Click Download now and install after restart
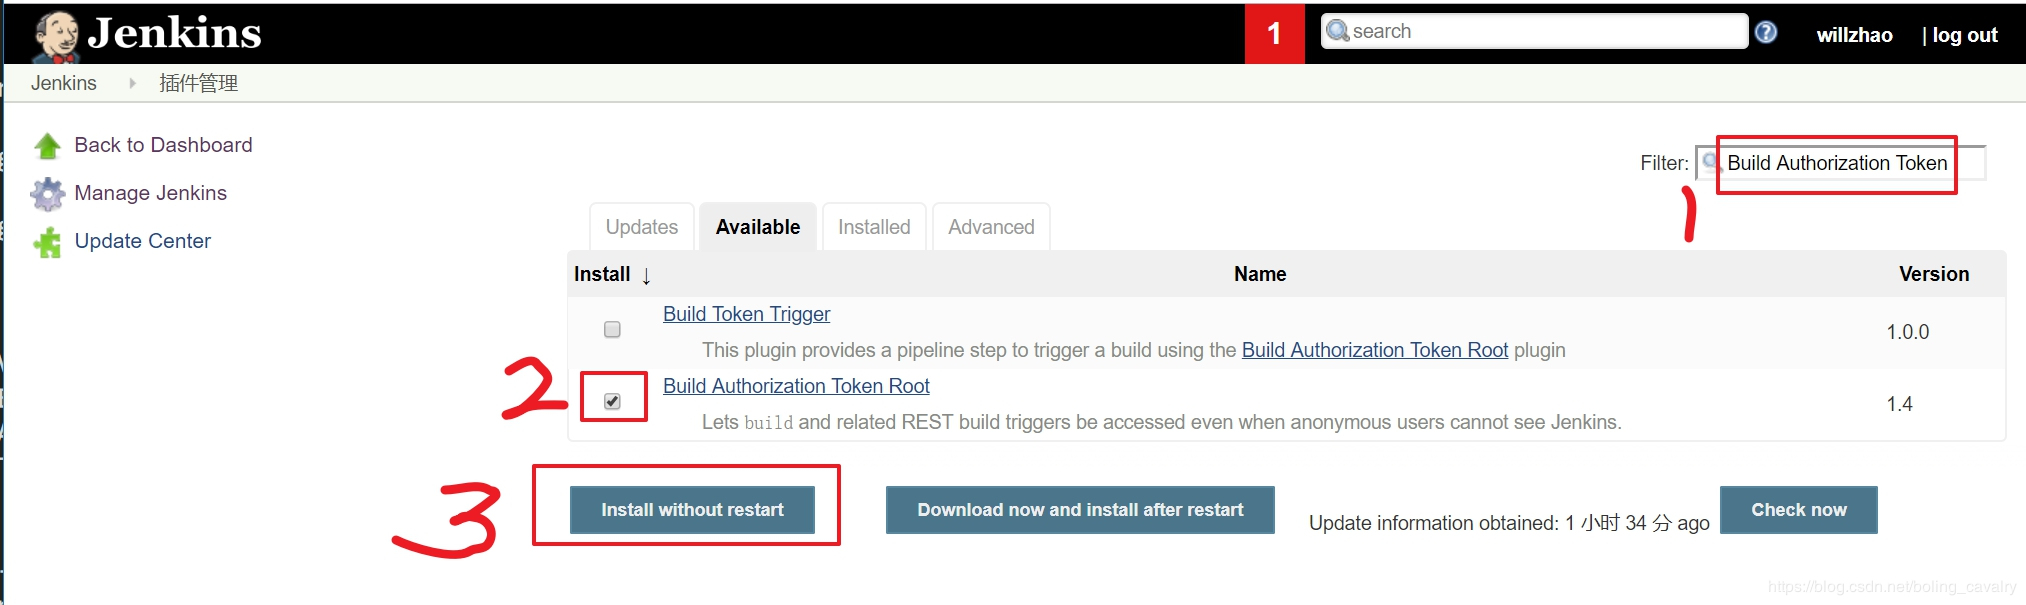 pyautogui.click(x=1080, y=510)
